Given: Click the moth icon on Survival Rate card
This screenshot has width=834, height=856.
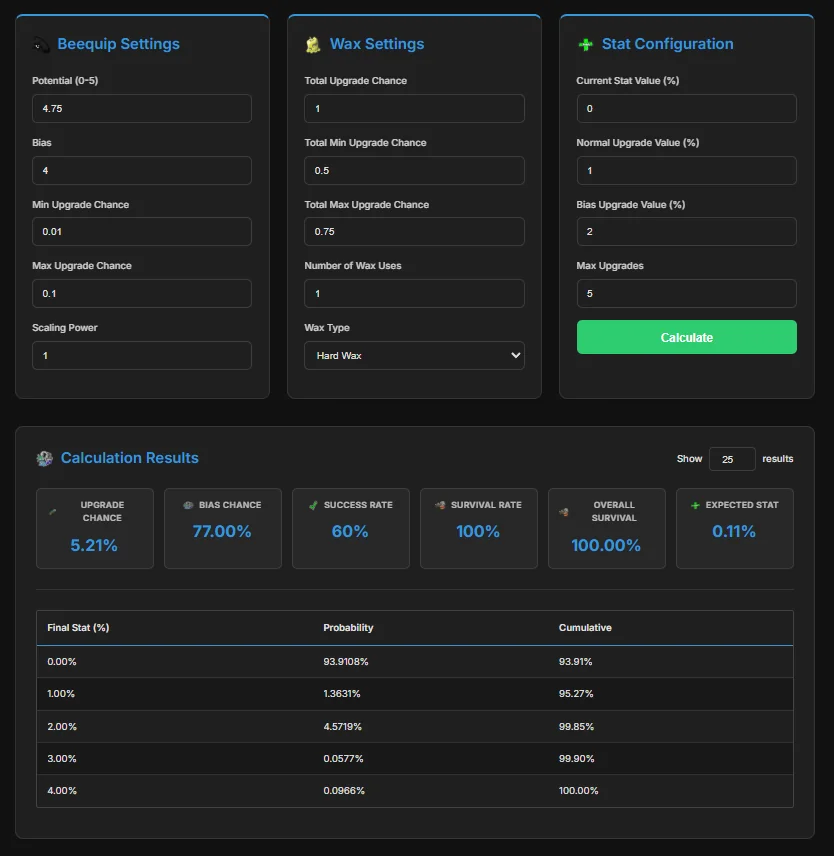Looking at the screenshot, I should click(438, 505).
